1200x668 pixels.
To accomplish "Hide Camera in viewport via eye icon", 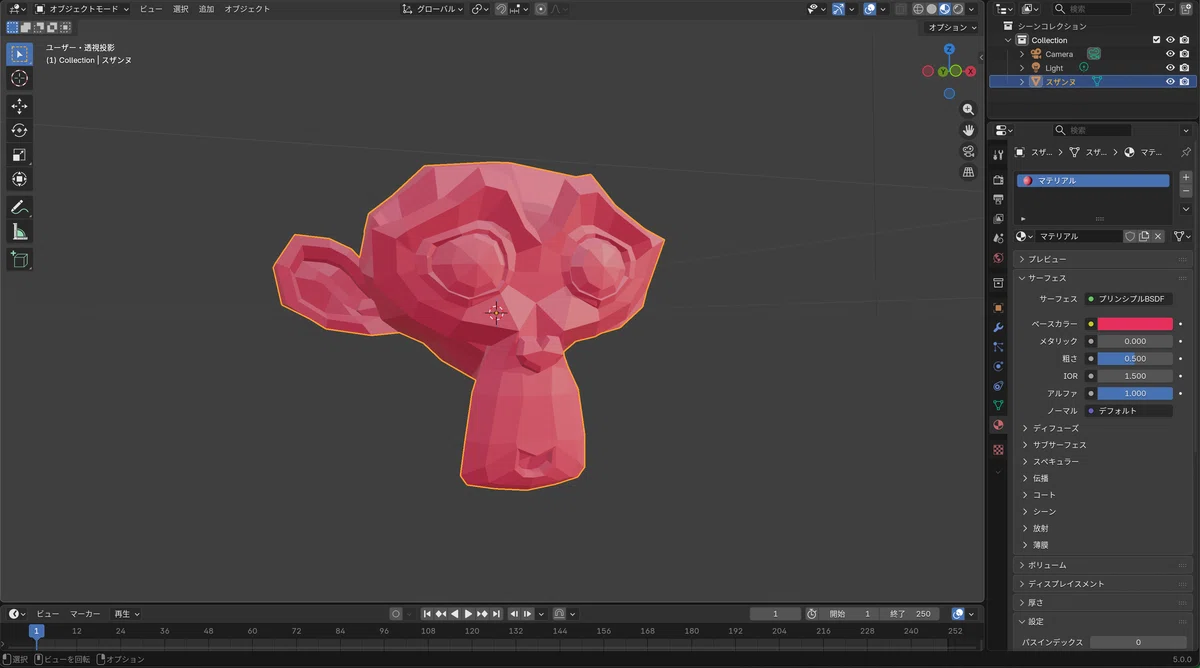I will coord(1170,54).
